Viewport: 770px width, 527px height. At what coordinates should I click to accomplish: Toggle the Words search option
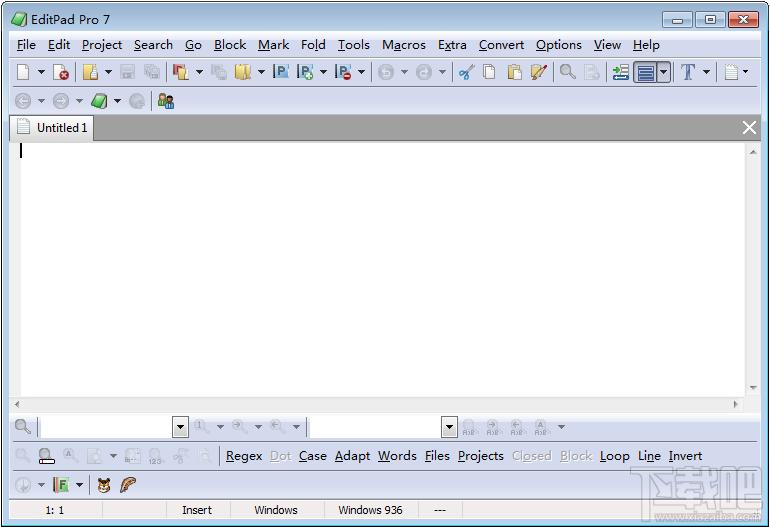(x=397, y=456)
